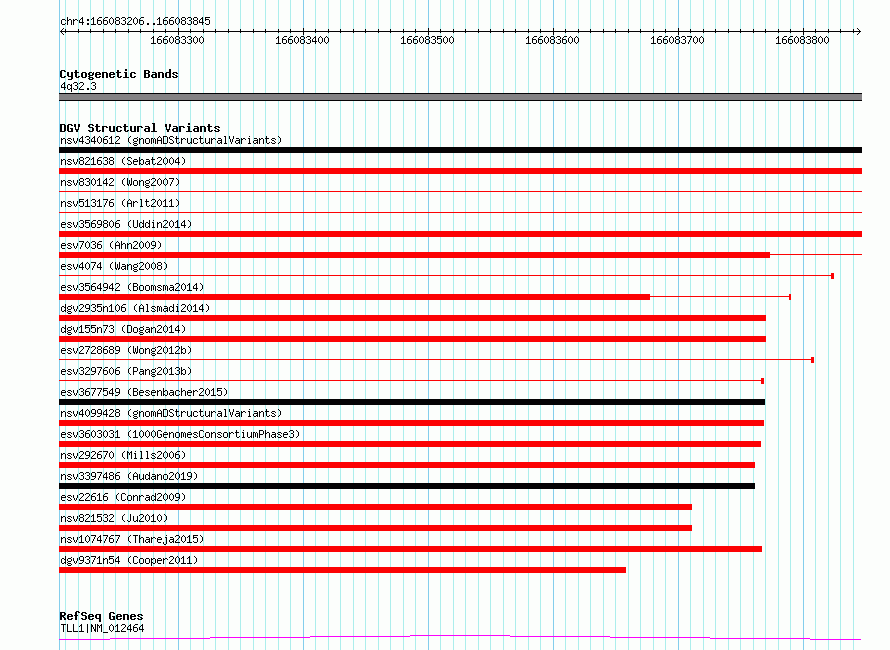The image size is (890, 650).
Task: Click ruler position 166083500
Action: coord(427,40)
